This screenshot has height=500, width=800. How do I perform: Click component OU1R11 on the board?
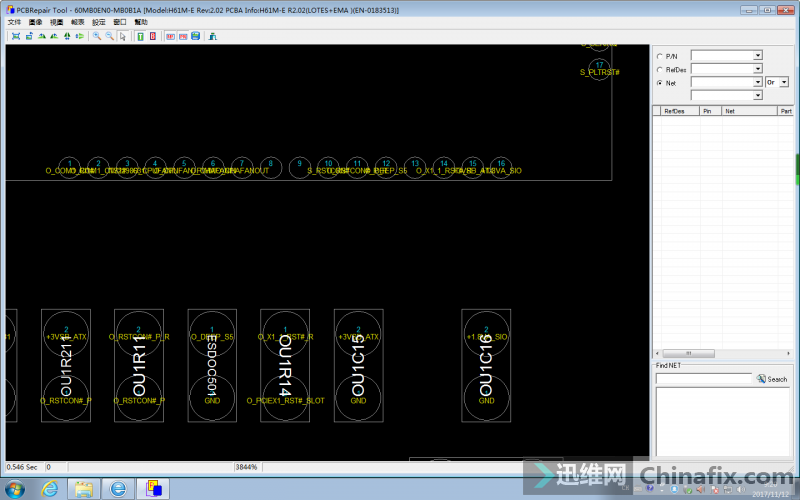coord(139,365)
